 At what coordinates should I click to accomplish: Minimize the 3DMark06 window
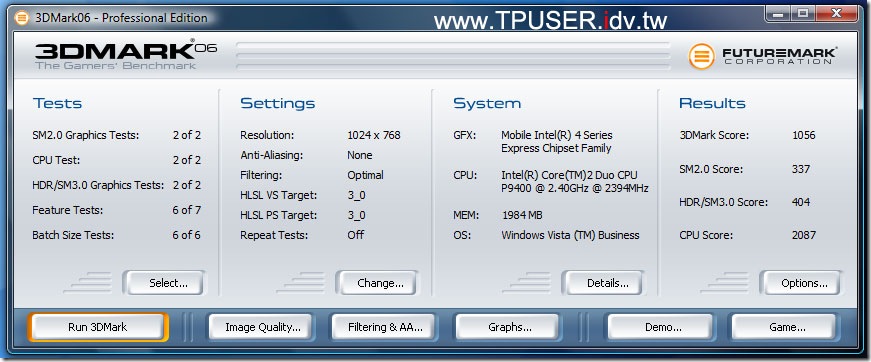(778, 14)
